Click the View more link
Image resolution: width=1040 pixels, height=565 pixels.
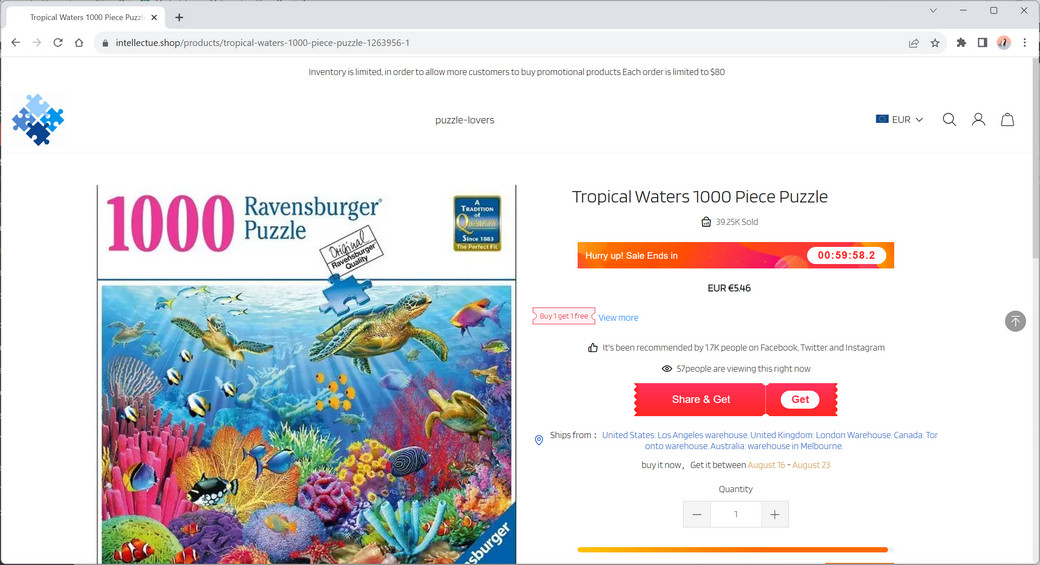tap(618, 318)
